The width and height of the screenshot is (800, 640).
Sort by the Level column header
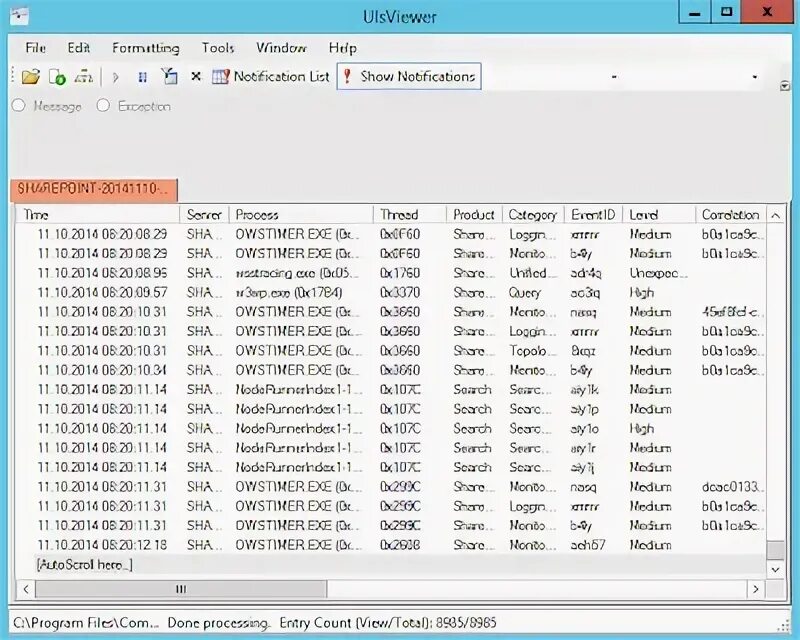pos(659,214)
